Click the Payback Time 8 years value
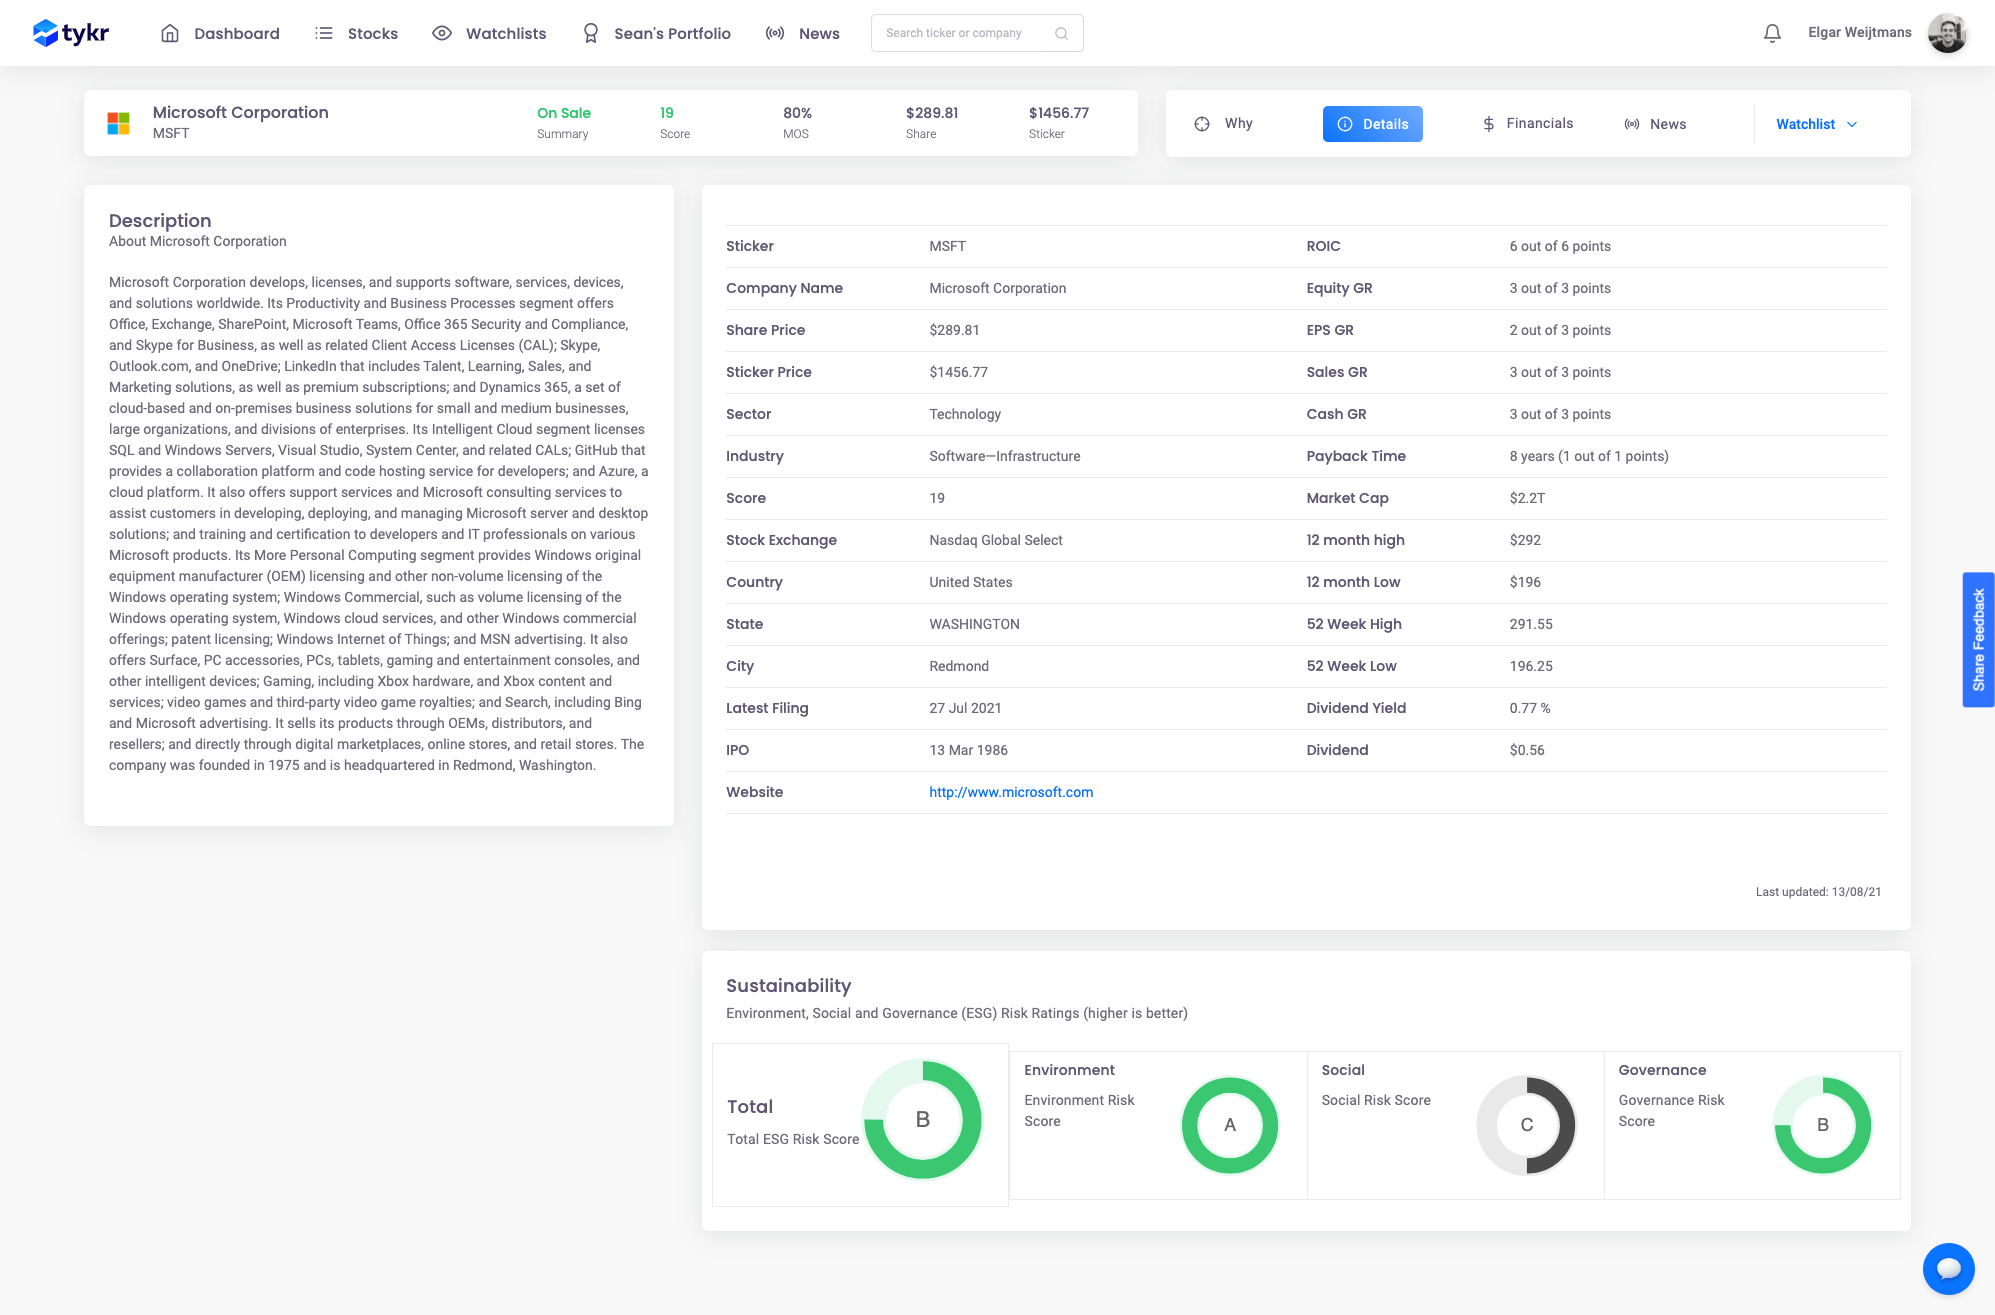Image resolution: width=1995 pixels, height=1315 pixels. coord(1589,456)
